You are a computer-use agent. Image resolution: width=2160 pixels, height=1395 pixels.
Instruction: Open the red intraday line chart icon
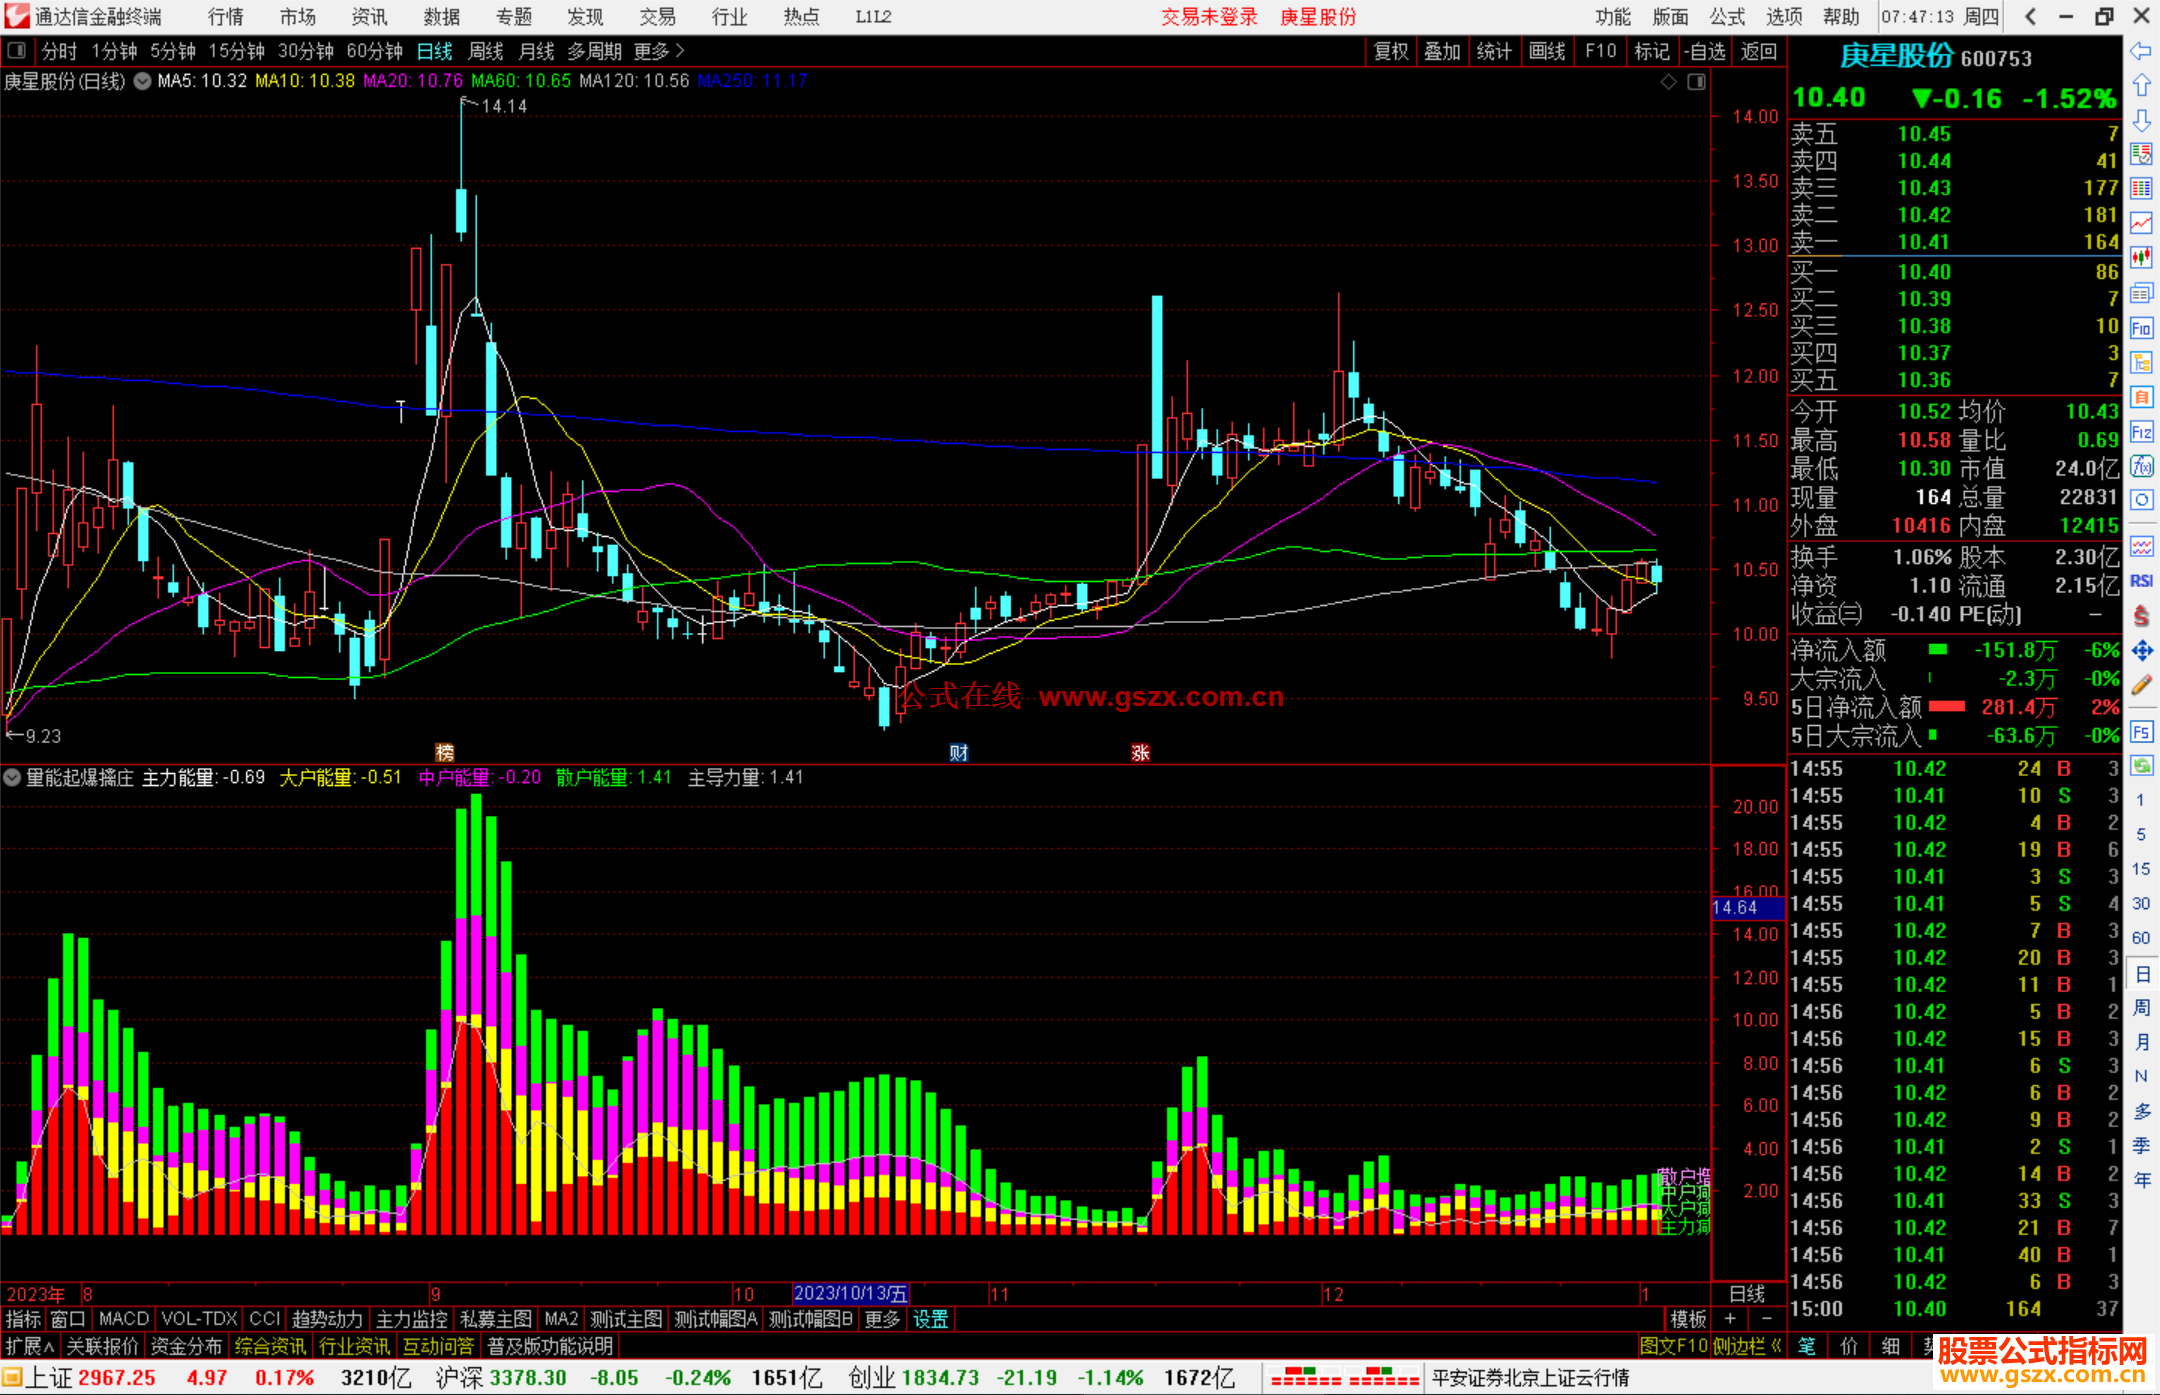[2141, 224]
